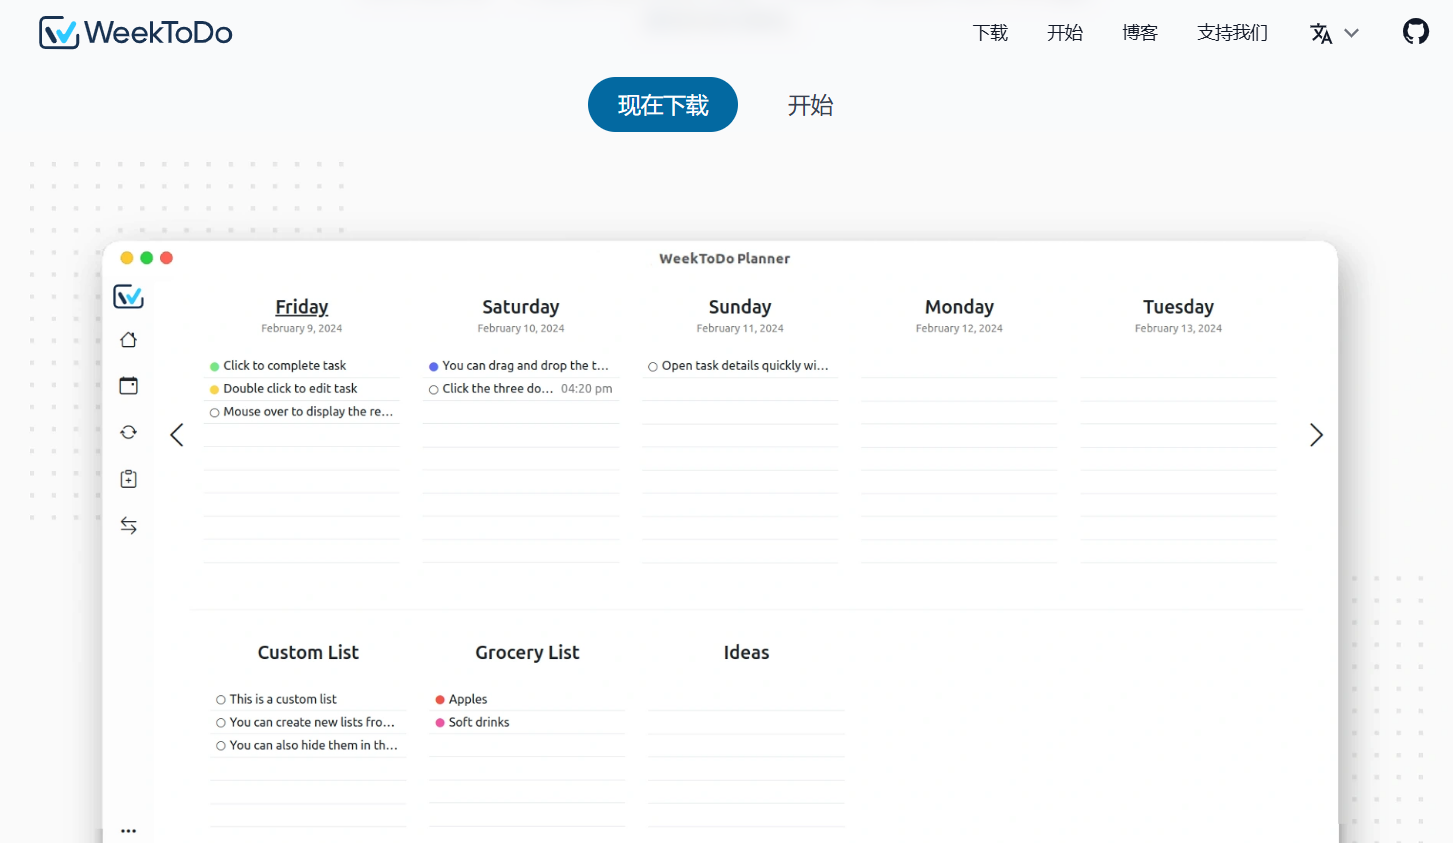The height and width of the screenshot is (845, 1453).
Task: Open recurring tasks sync icon
Action: (x=128, y=432)
